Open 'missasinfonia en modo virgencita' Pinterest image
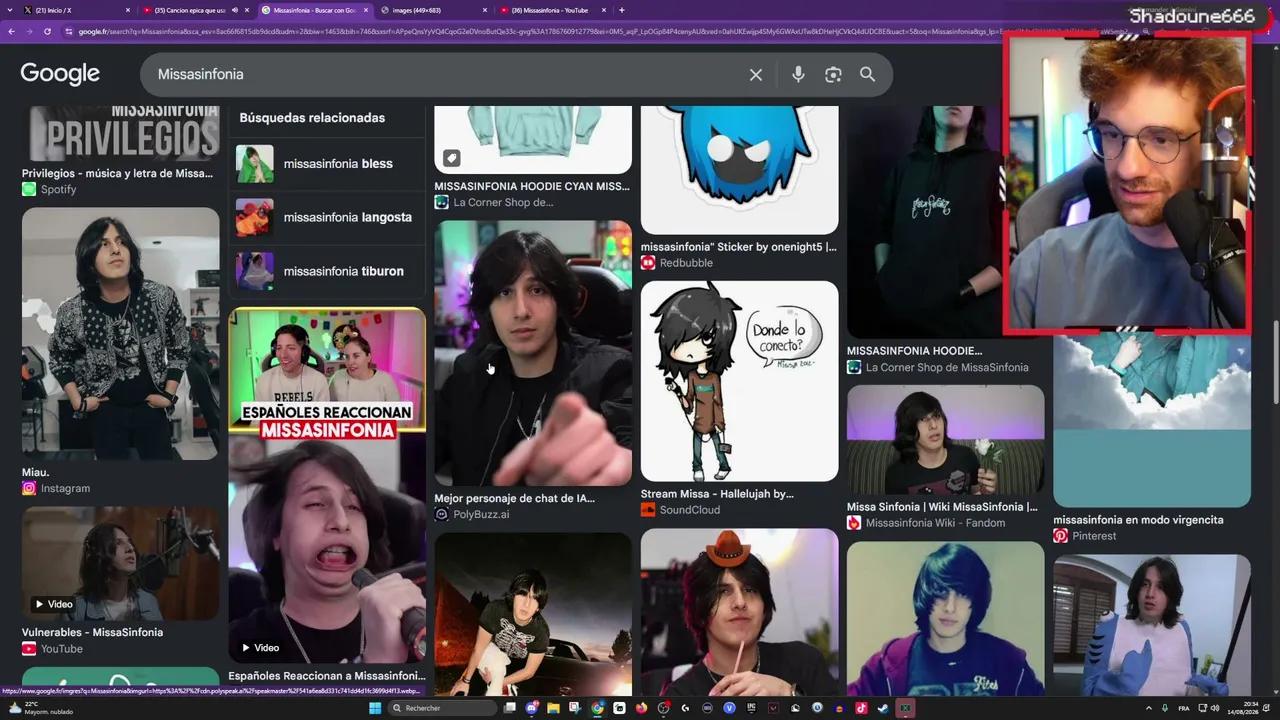Image resolution: width=1280 pixels, height=720 pixels. click(1152, 420)
